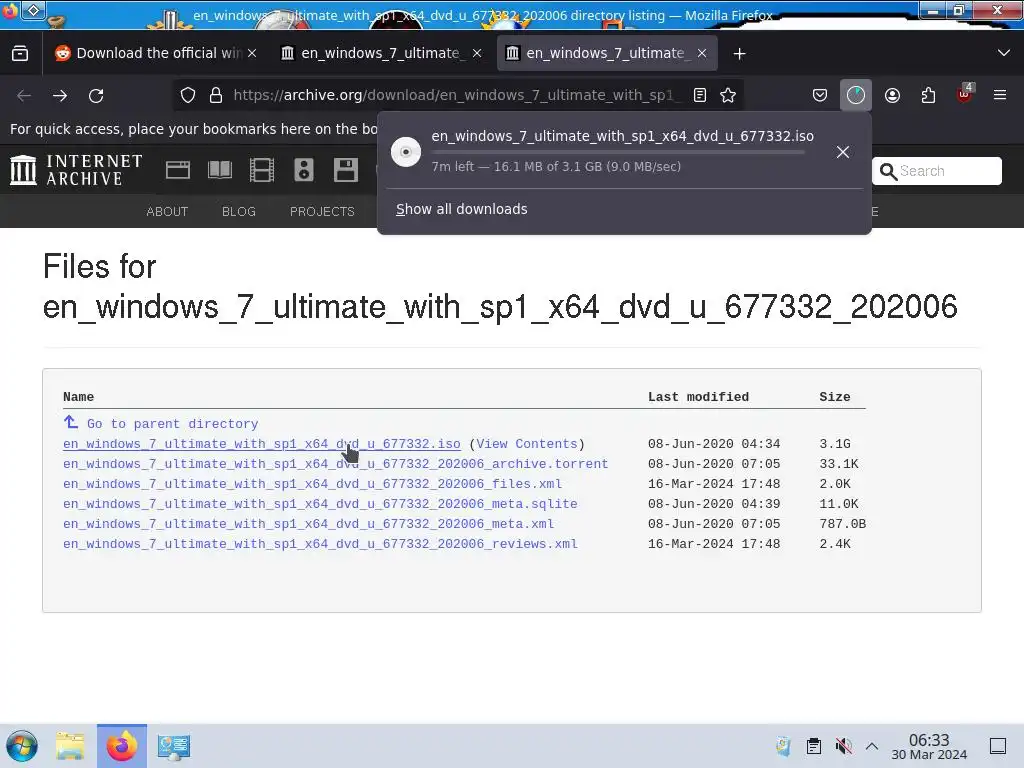Open Internet Archive Video film icon
The height and width of the screenshot is (768, 1024).
click(x=262, y=170)
